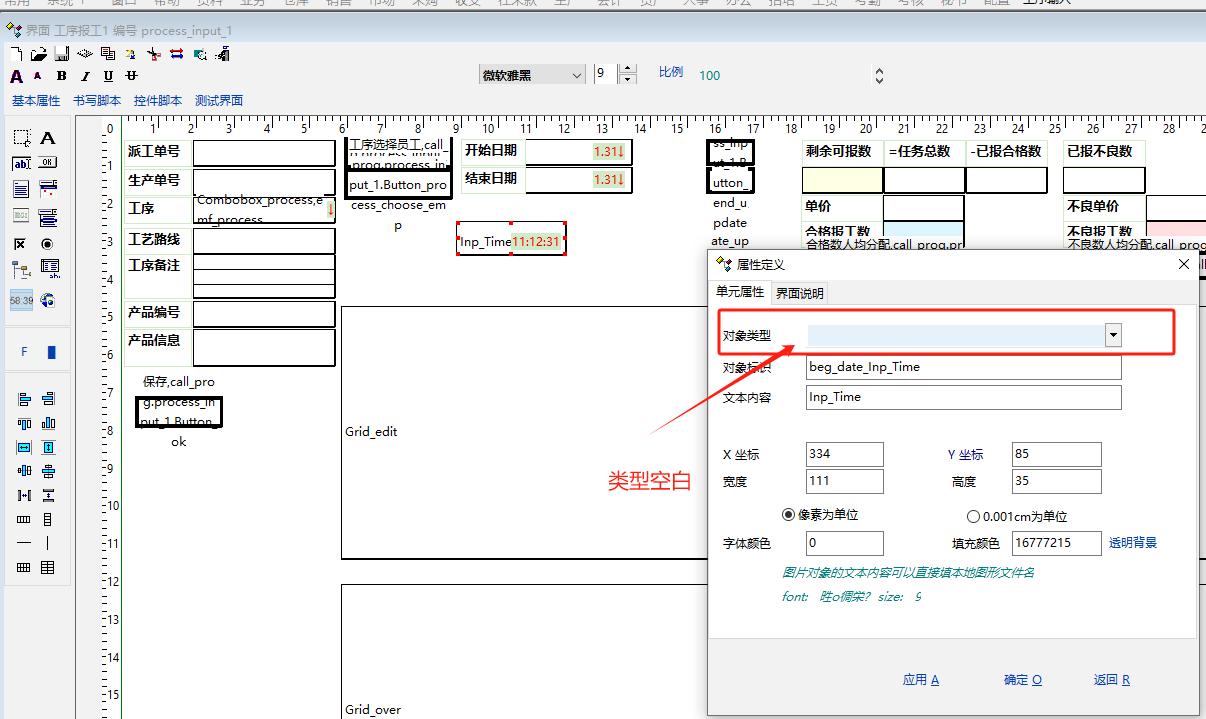The width and height of the screenshot is (1206, 719).
Task: Click the scissors cut icon
Action: 154,54
